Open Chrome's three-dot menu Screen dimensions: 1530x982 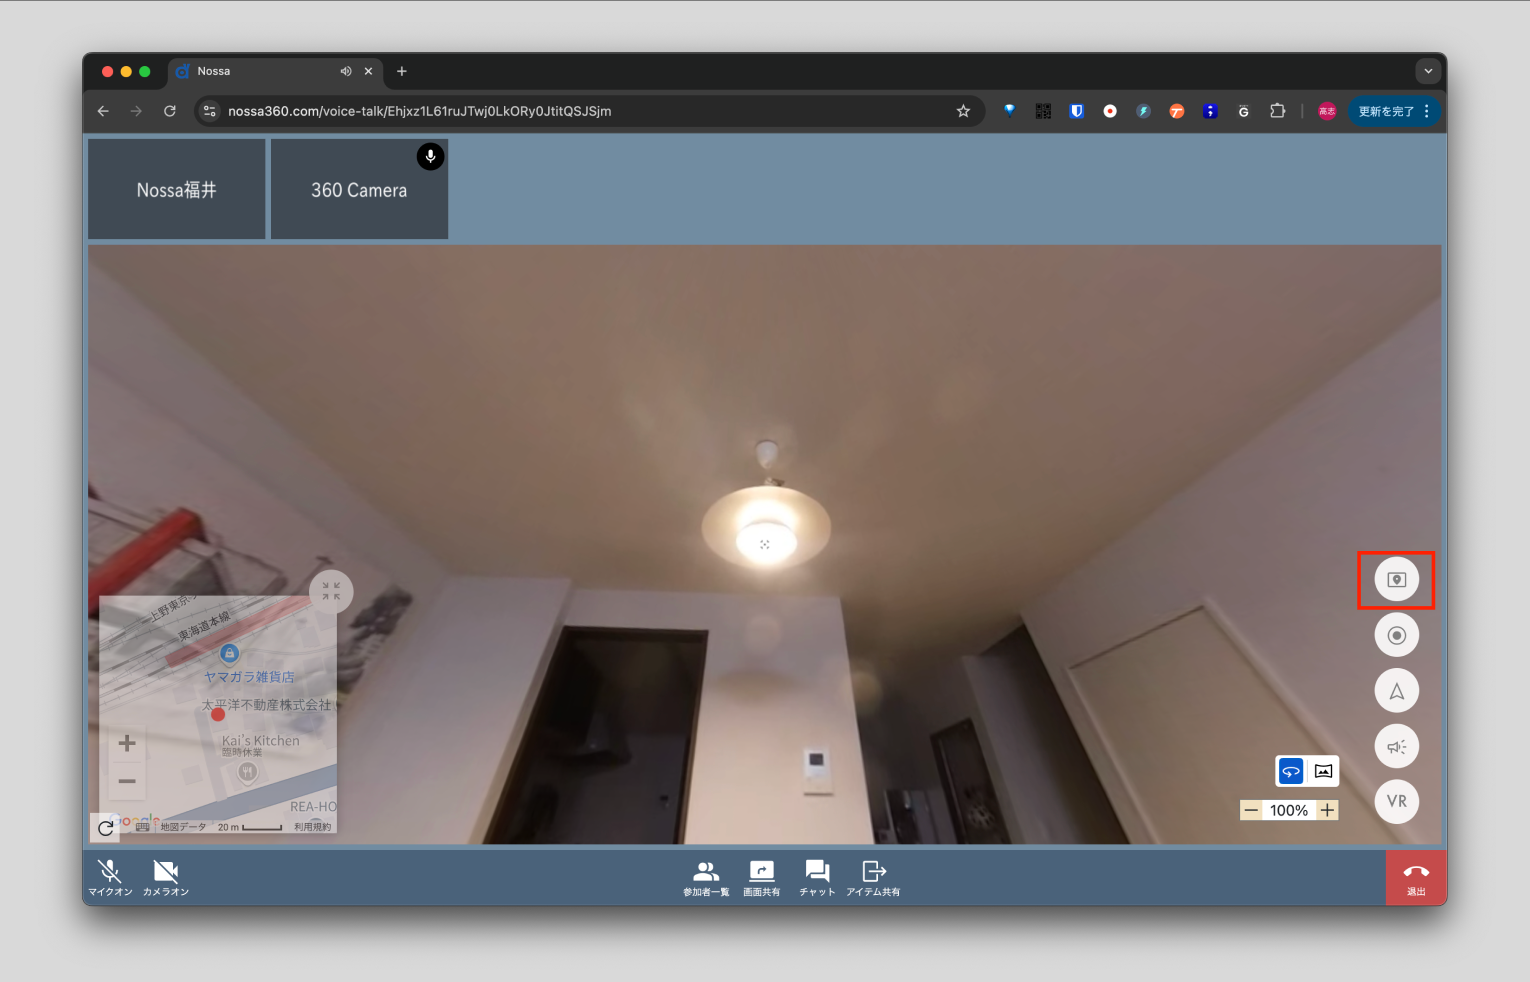1427,111
